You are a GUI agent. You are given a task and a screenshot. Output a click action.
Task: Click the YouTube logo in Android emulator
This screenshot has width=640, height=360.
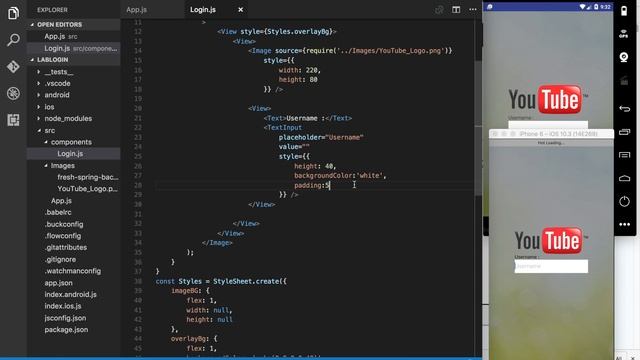pyautogui.click(x=548, y=99)
